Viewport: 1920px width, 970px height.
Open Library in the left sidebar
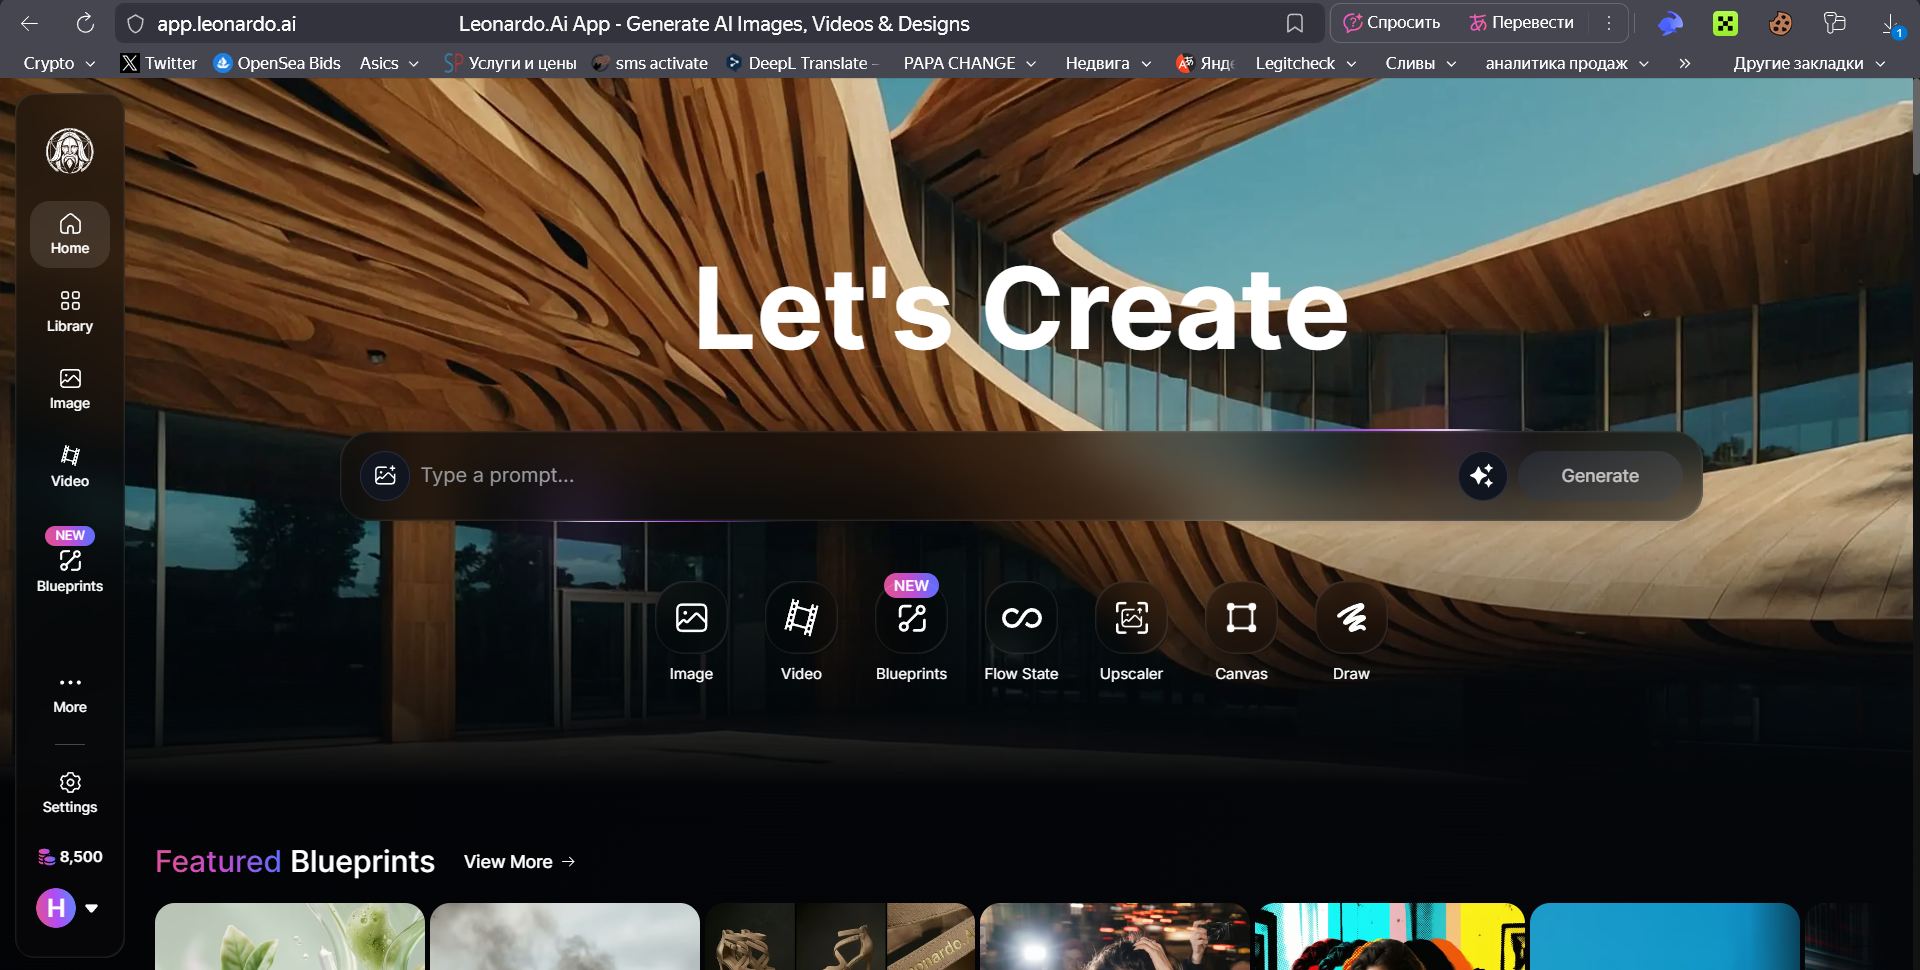[70, 311]
